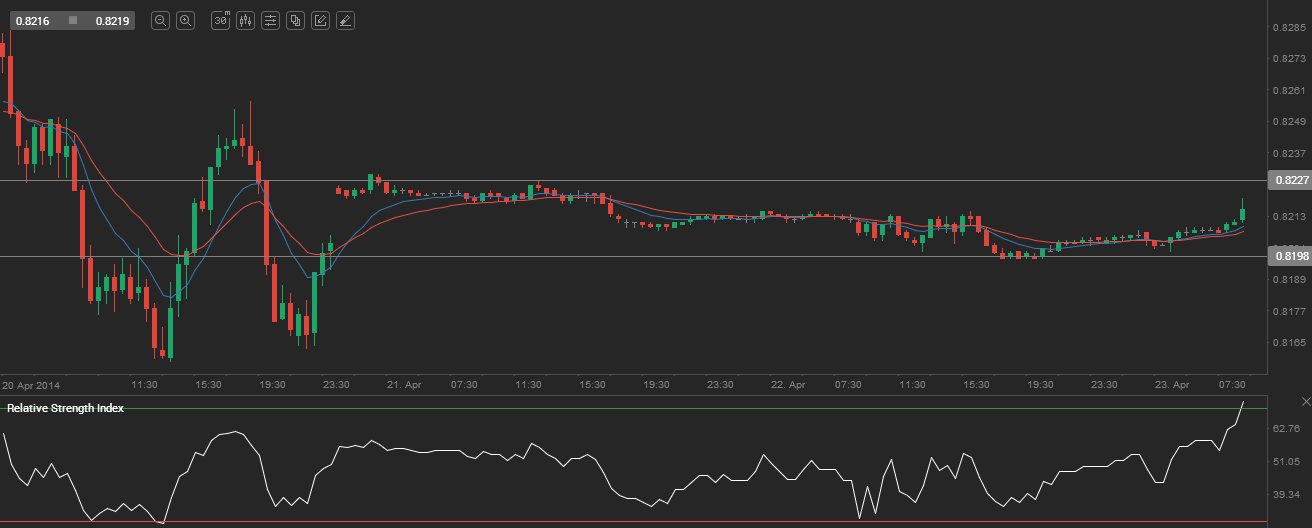
Task: Click the 22. Apr date label
Action: (788, 384)
